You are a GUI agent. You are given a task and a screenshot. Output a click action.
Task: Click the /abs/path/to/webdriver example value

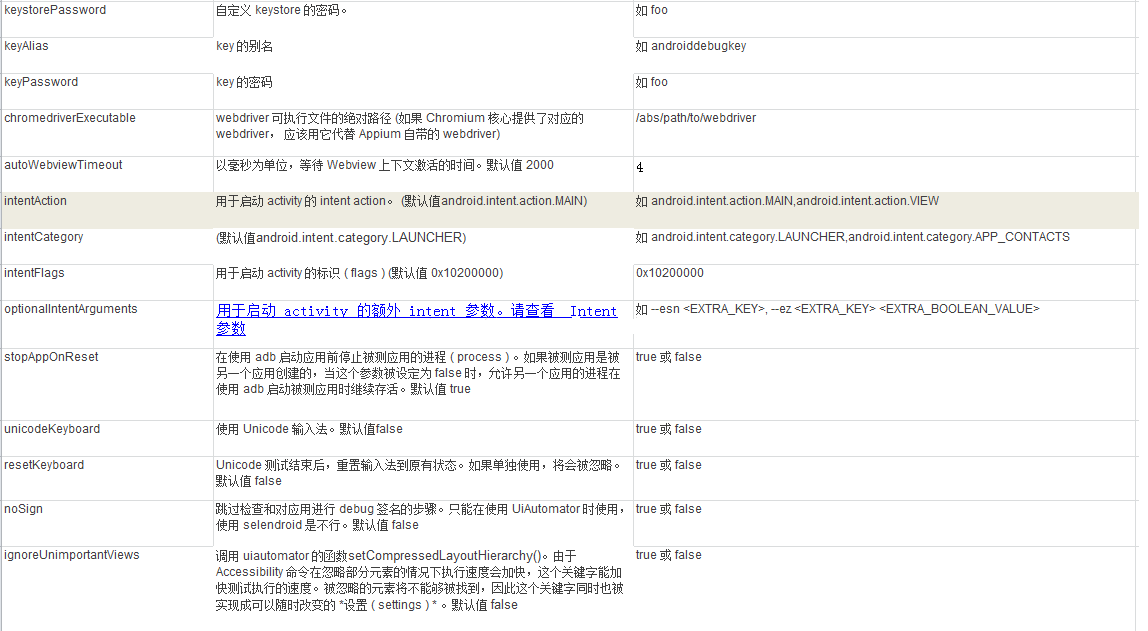[696, 118]
